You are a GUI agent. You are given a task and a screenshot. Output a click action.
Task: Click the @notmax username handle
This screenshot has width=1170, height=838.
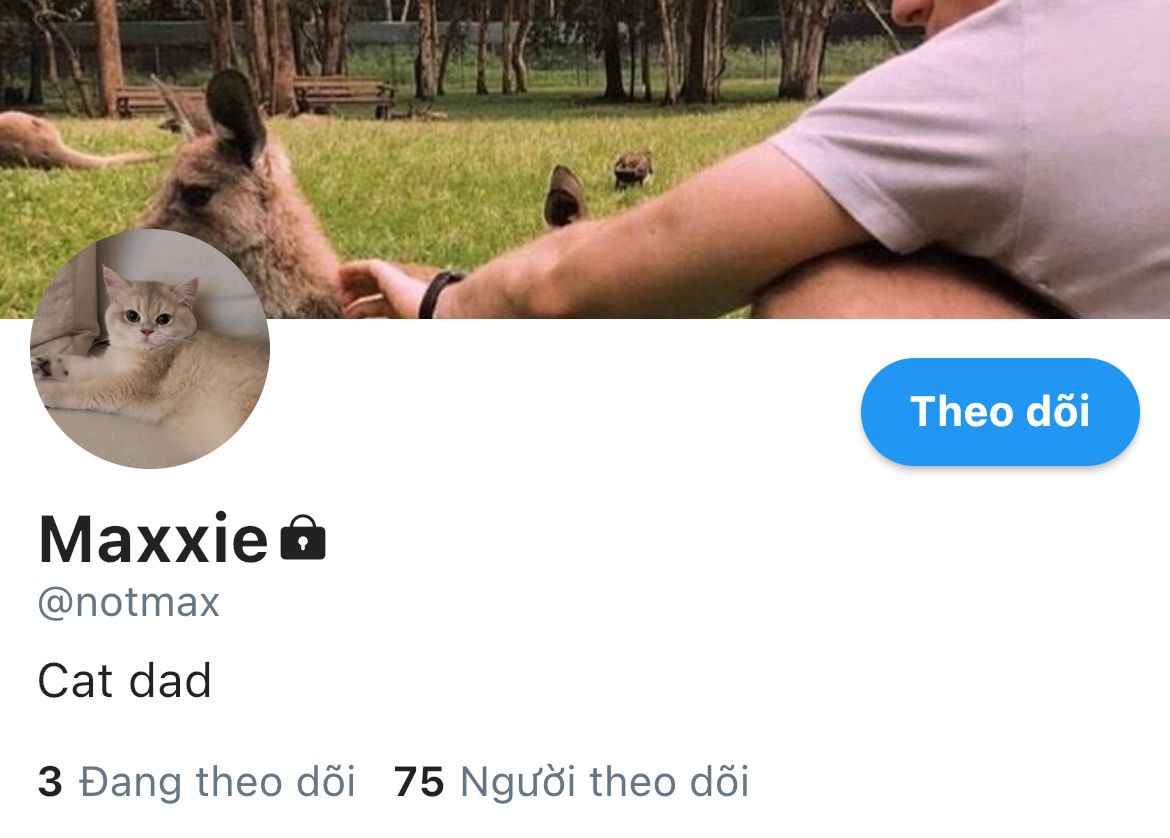(129, 602)
